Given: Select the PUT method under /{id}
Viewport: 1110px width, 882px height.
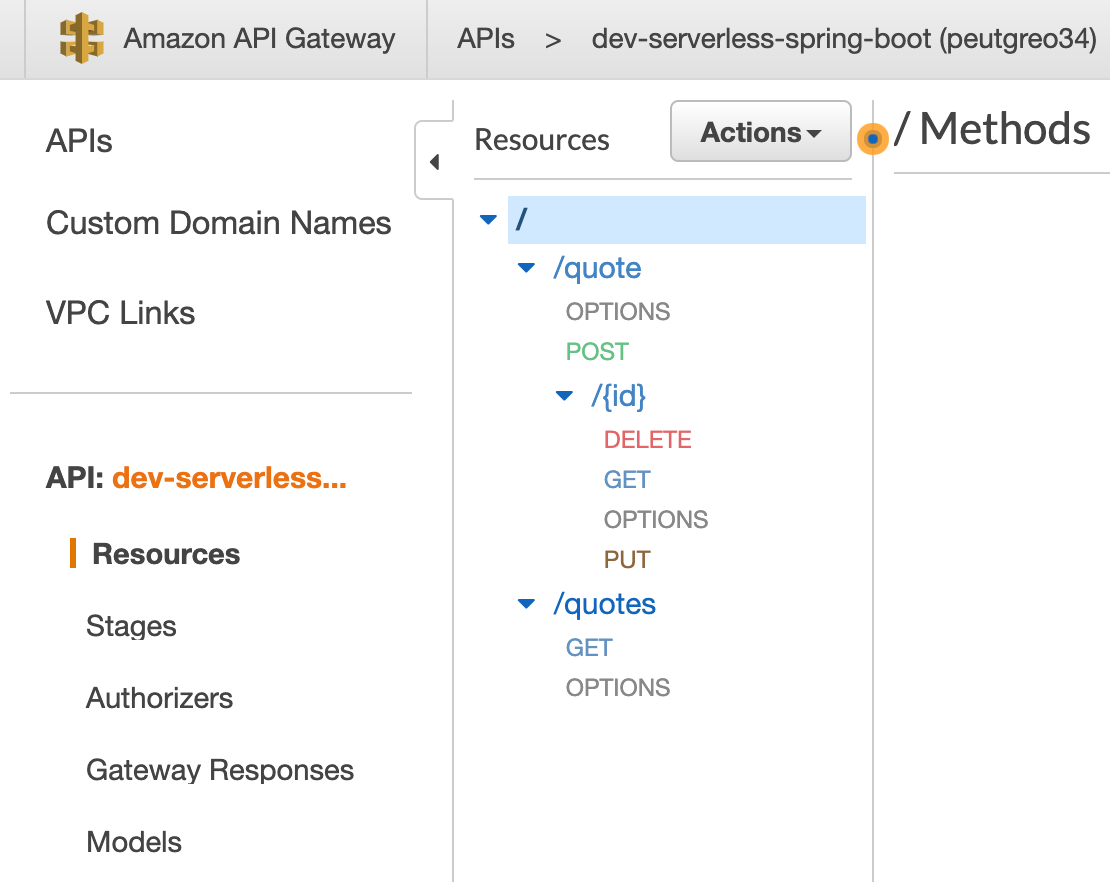Looking at the screenshot, I should coord(627,560).
